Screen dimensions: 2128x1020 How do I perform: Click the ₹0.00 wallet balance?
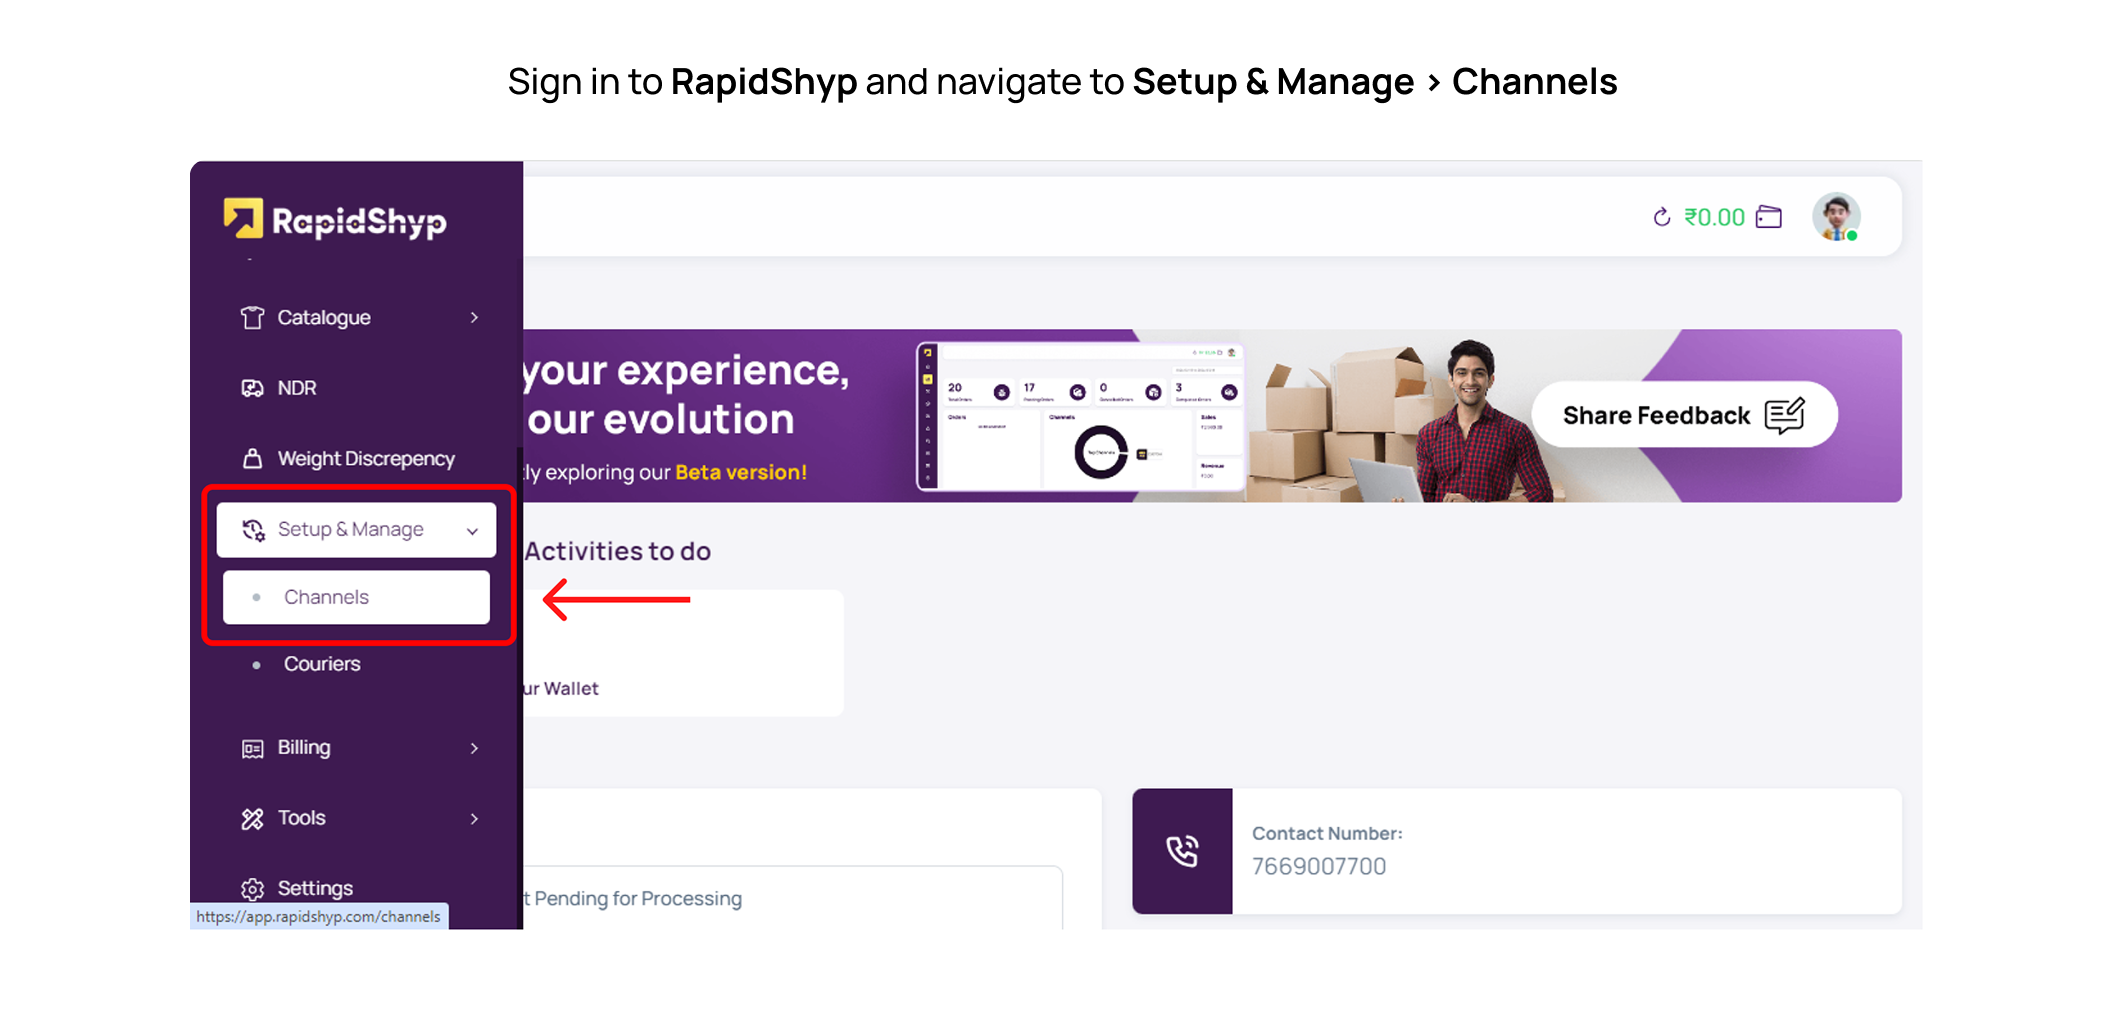click(x=1714, y=217)
